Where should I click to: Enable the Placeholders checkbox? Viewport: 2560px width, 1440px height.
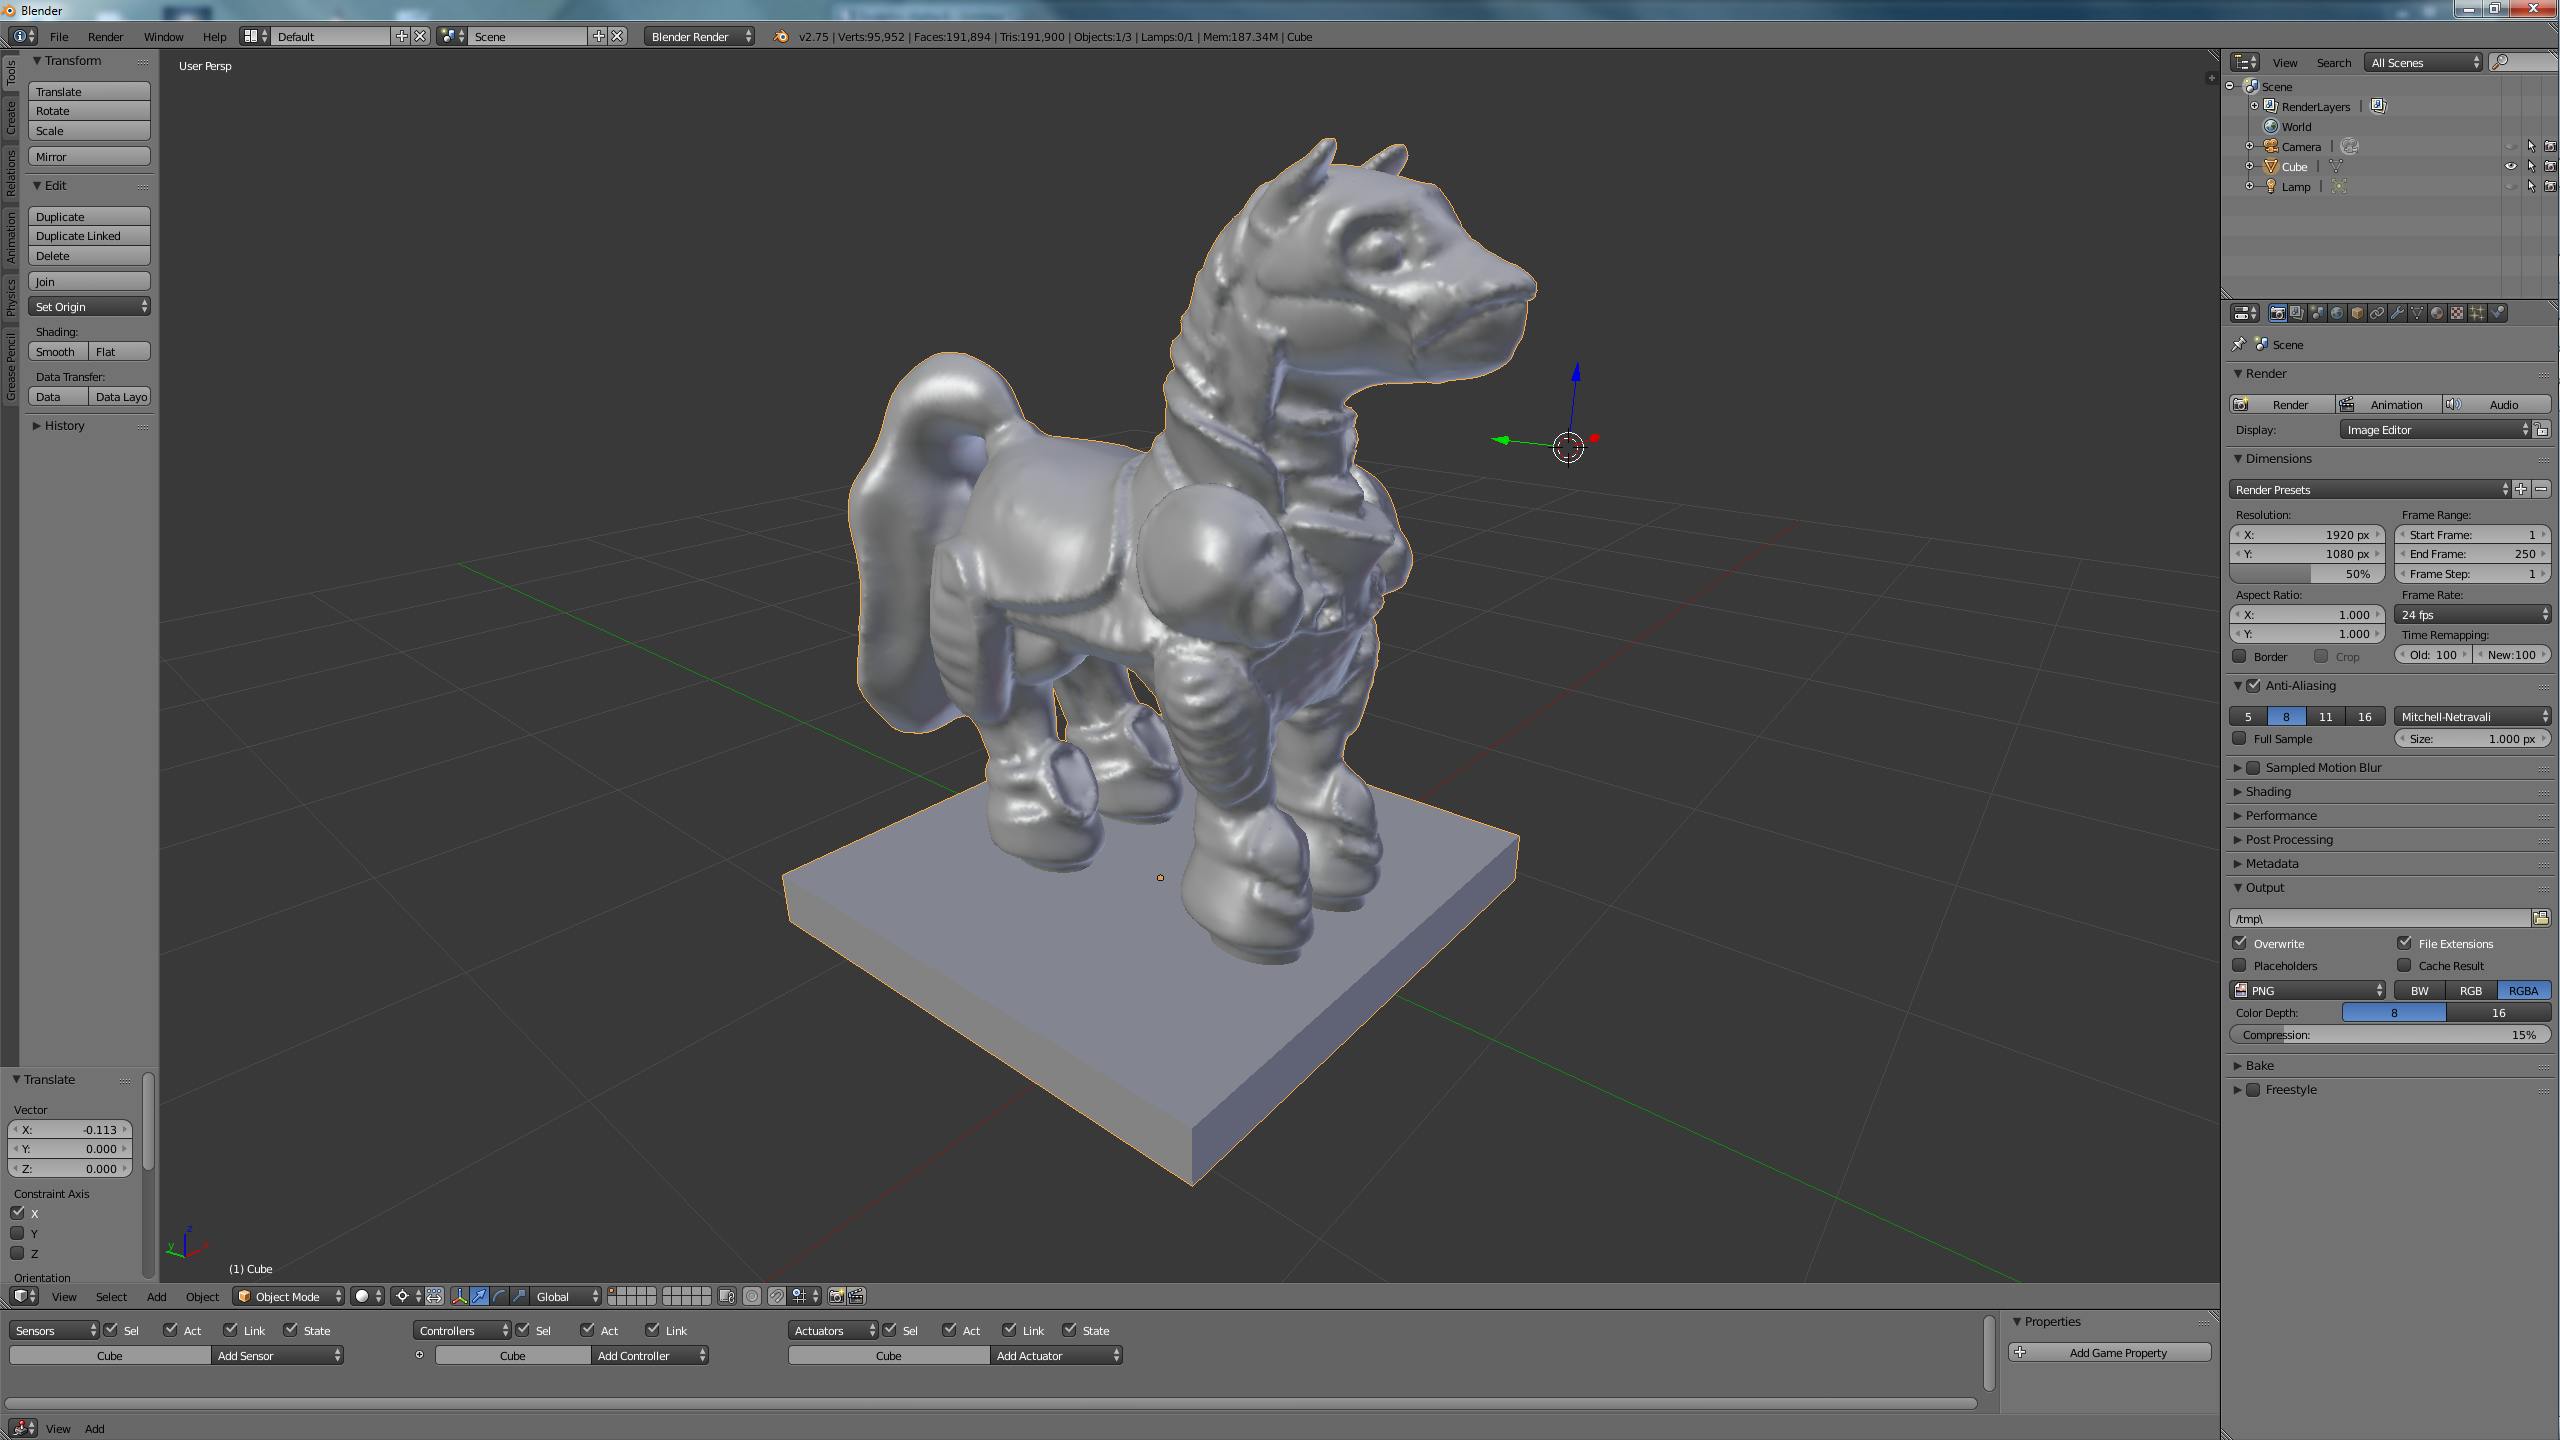click(x=2240, y=965)
